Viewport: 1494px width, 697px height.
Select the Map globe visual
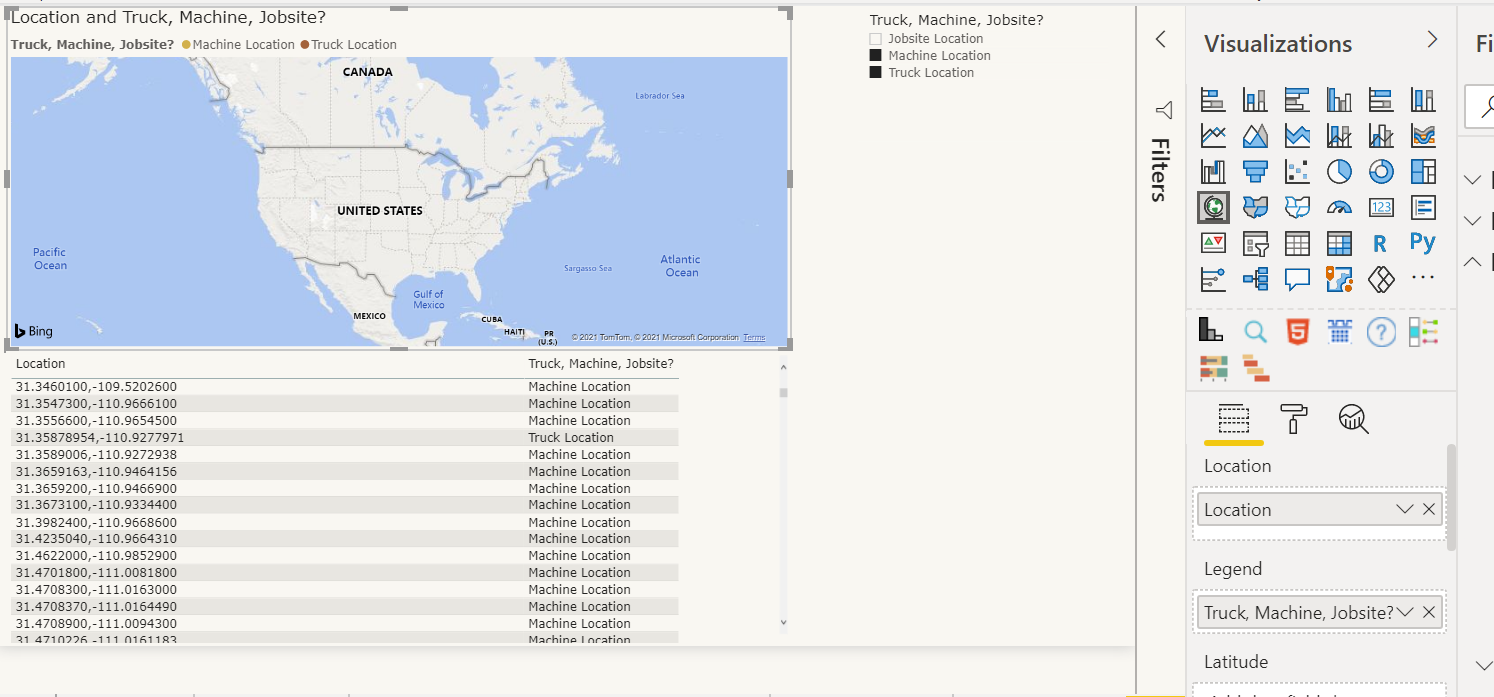coord(1213,207)
